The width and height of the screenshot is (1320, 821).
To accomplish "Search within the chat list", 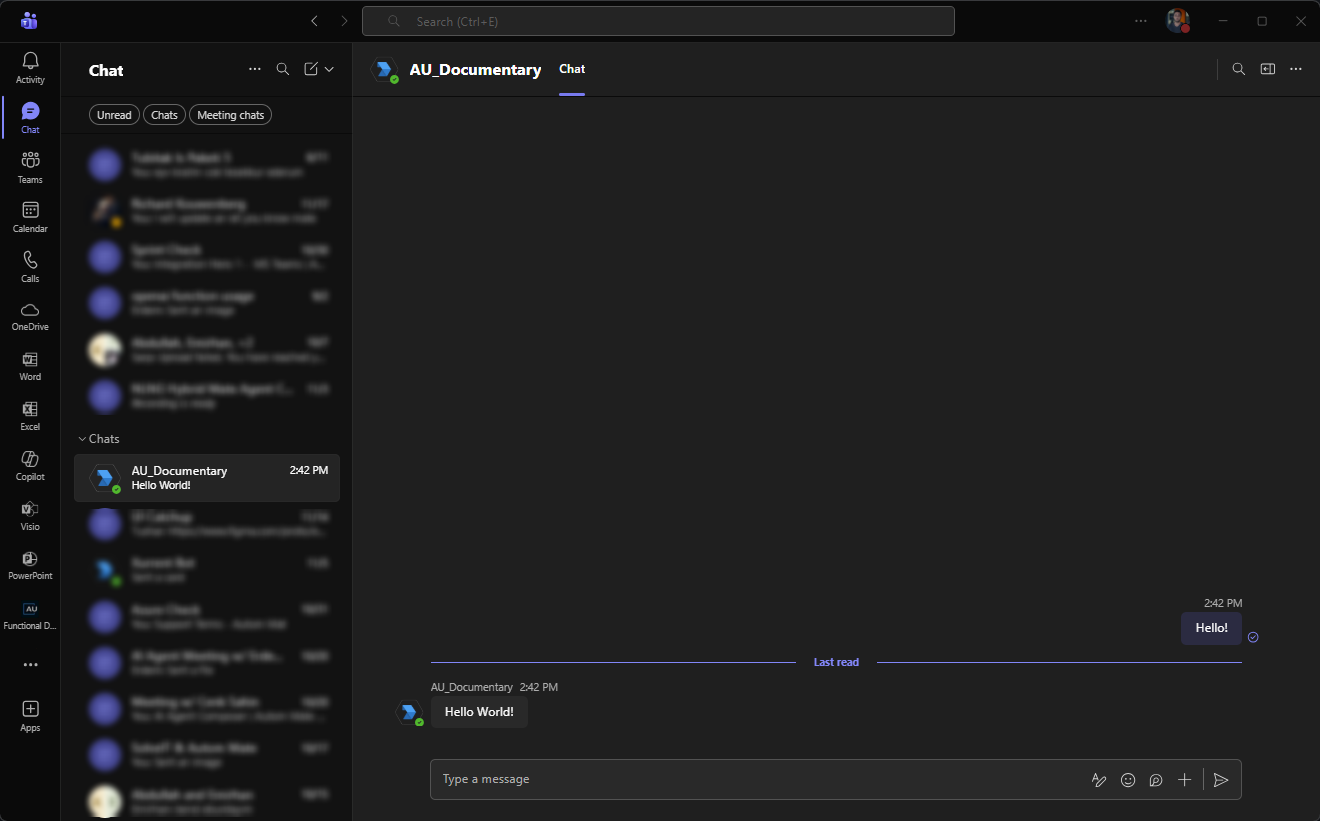I will tap(283, 69).
